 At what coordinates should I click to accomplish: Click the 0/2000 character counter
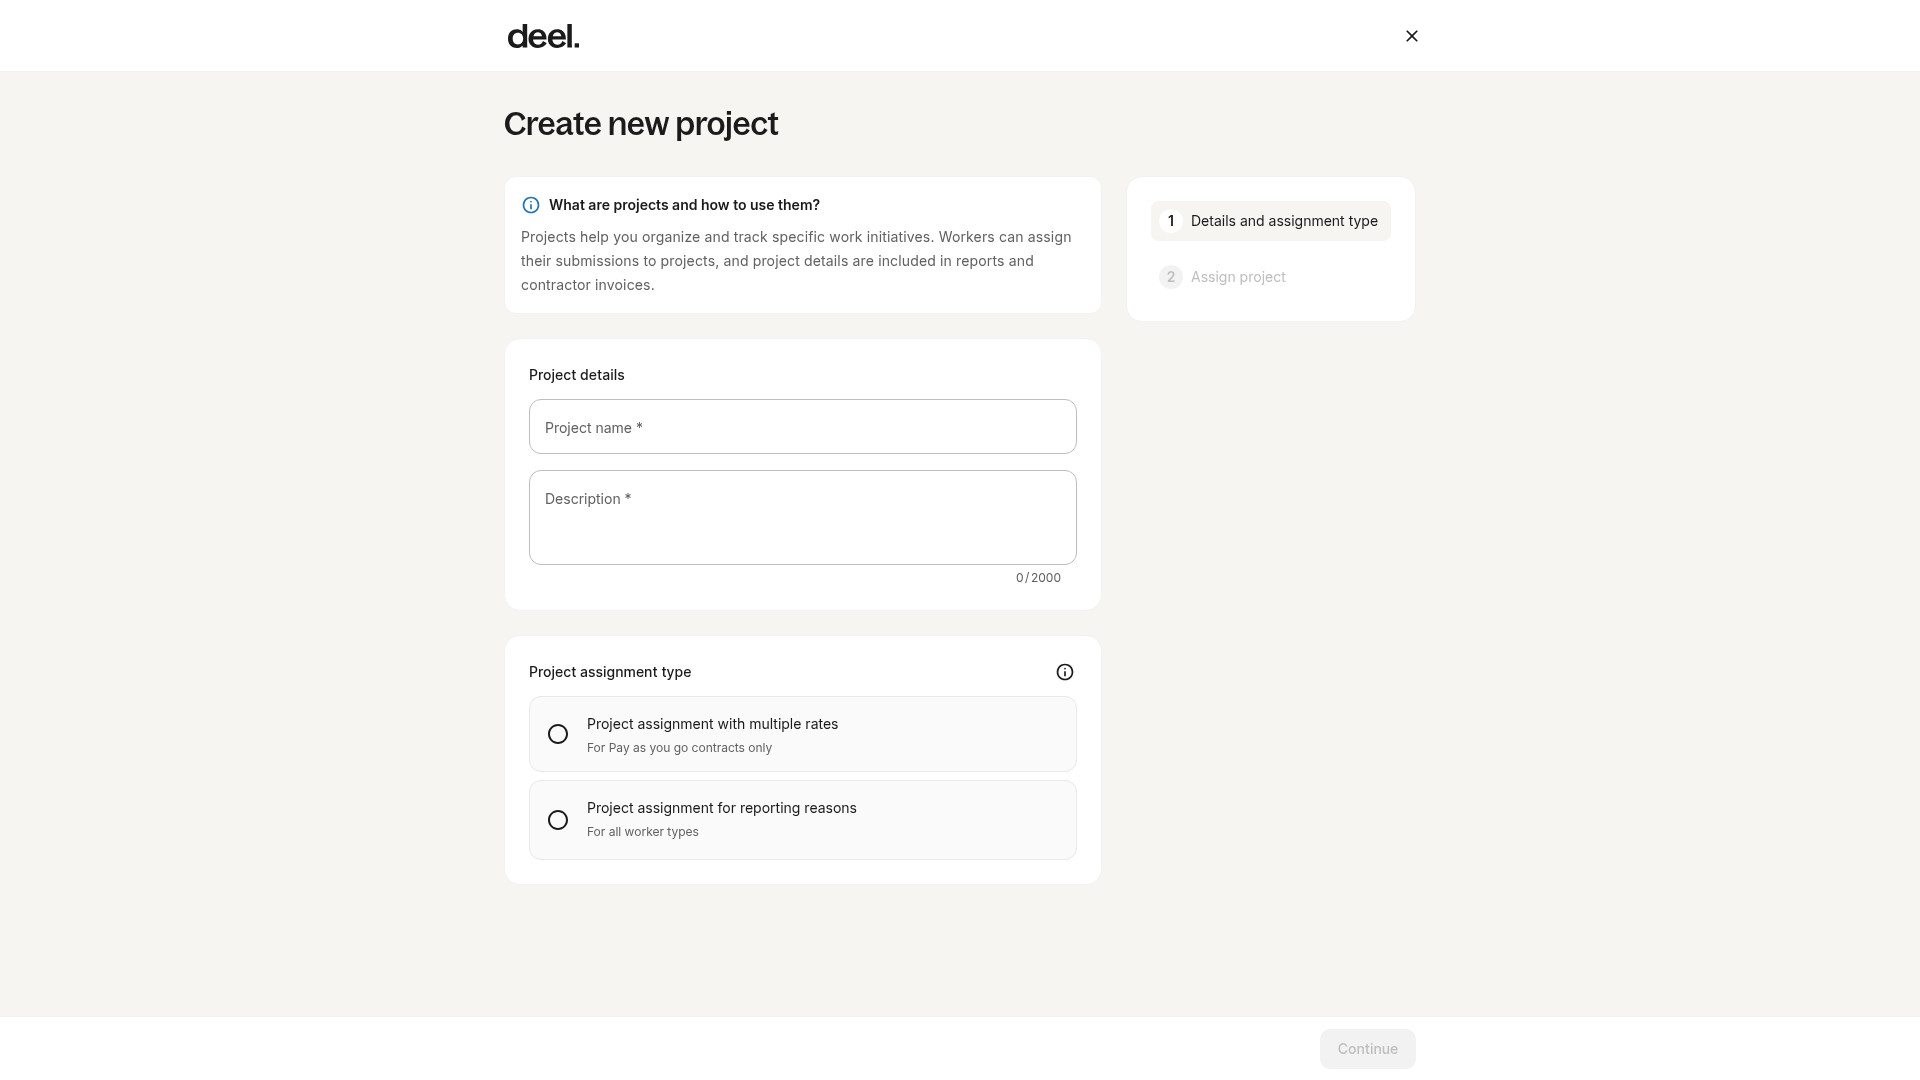click(1038, 578)
